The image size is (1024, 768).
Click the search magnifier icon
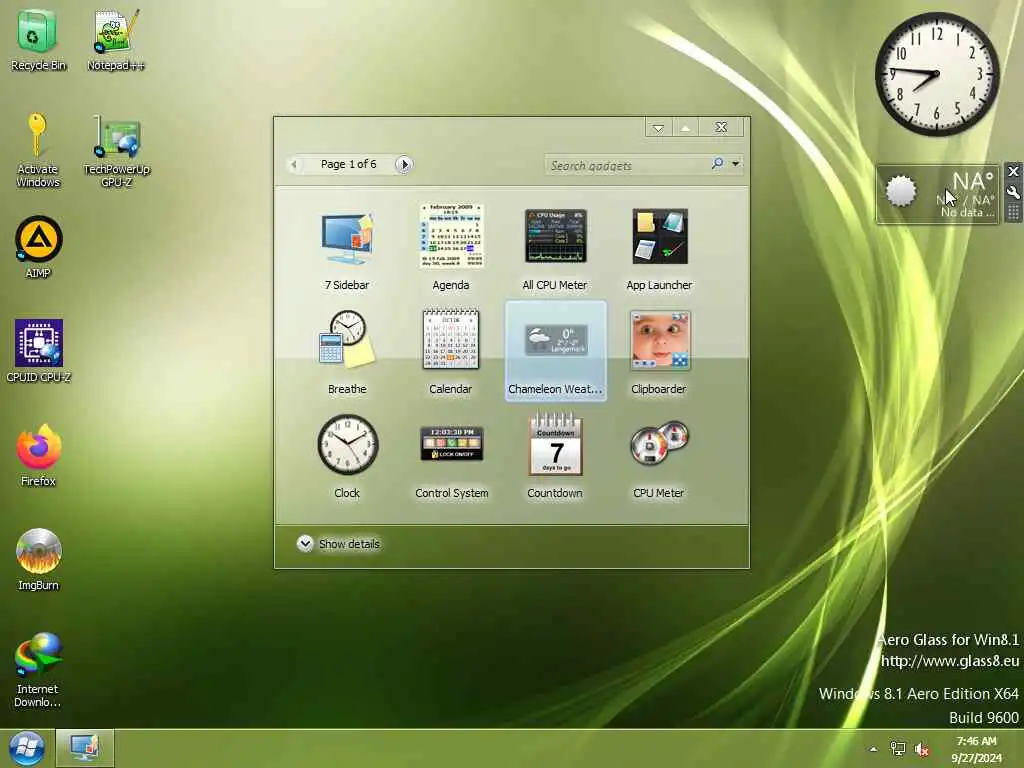pos(718,163)
